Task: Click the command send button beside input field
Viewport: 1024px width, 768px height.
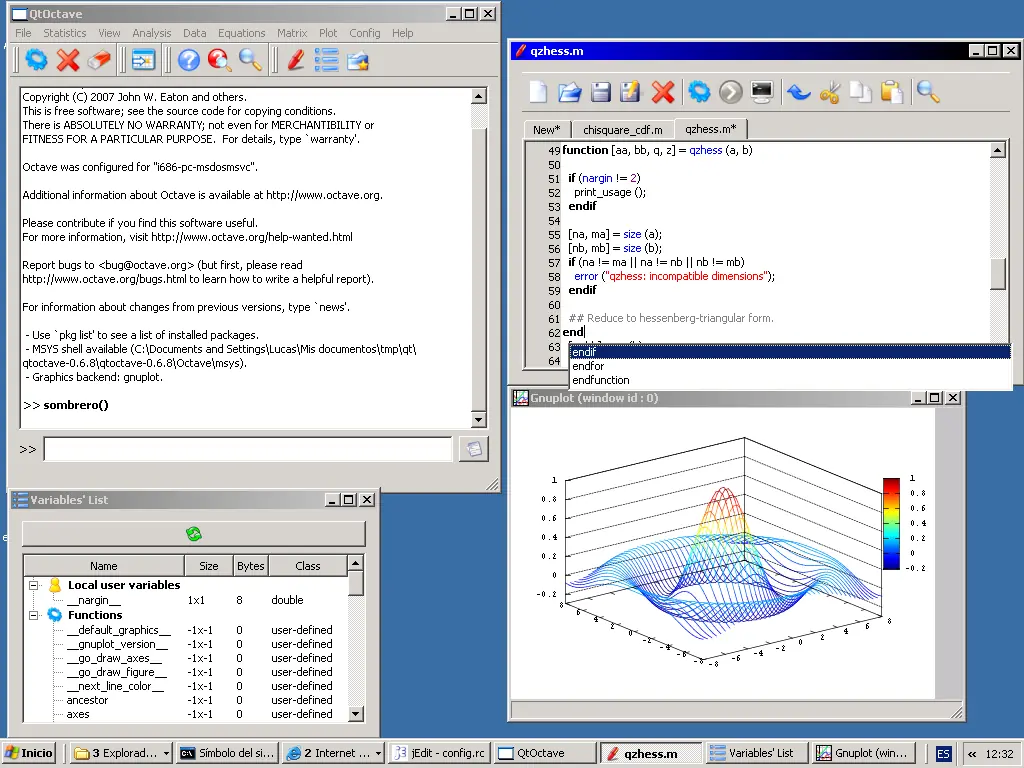Action: (473, 449)
